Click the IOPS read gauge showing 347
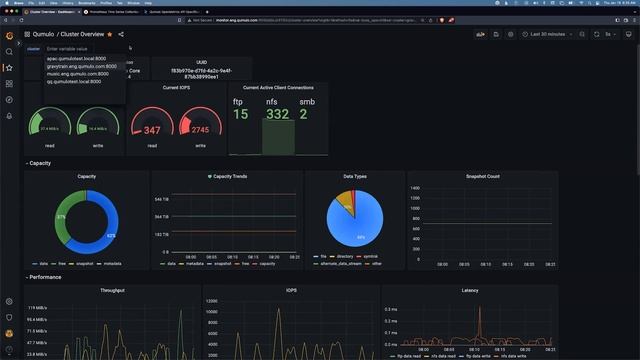640x360 pixels. (x=152, y=121)
